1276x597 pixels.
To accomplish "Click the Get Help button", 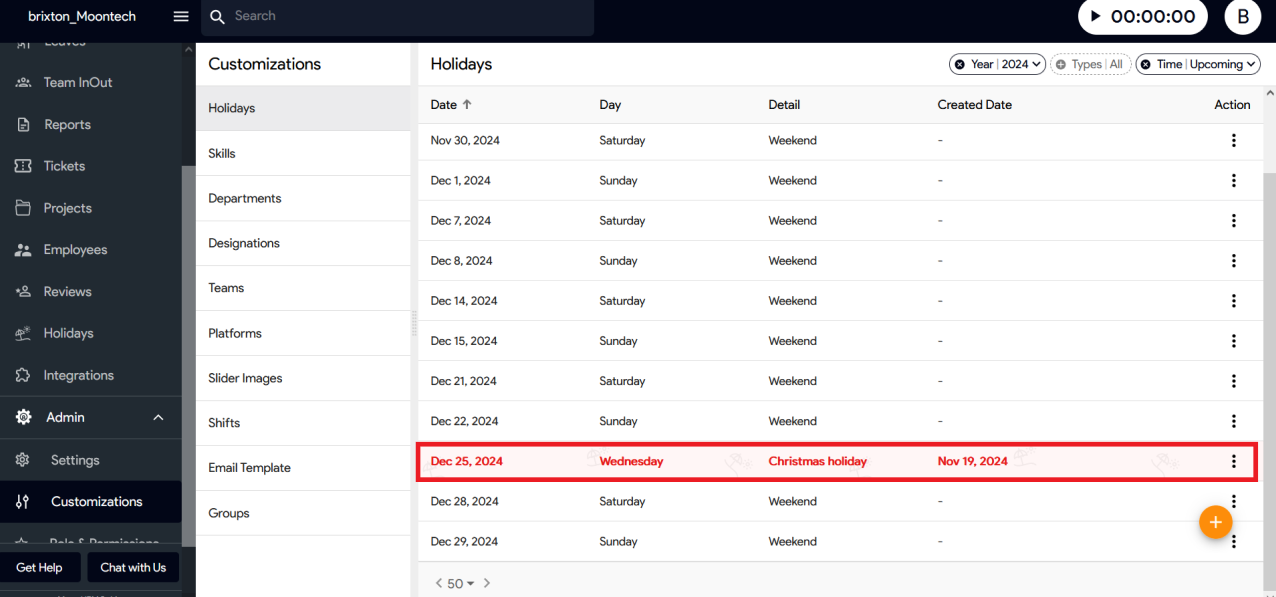I will tap(39, 567).
